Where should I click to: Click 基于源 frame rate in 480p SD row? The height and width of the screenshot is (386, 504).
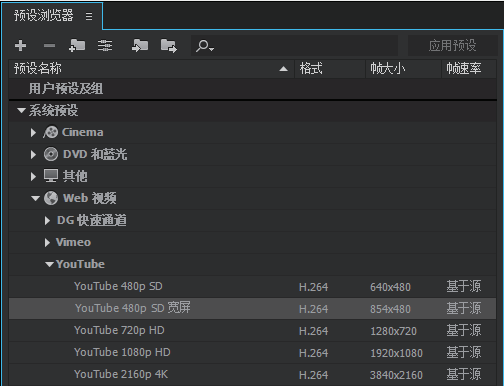tap(464, 286)
